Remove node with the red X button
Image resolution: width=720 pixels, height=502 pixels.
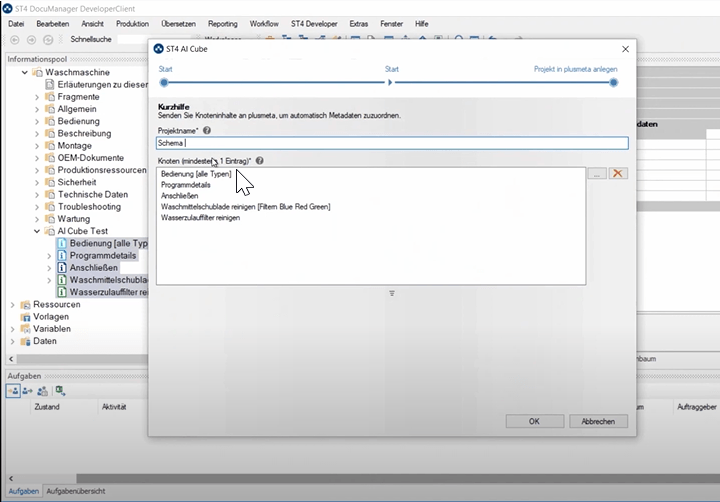tap(618, 173)
